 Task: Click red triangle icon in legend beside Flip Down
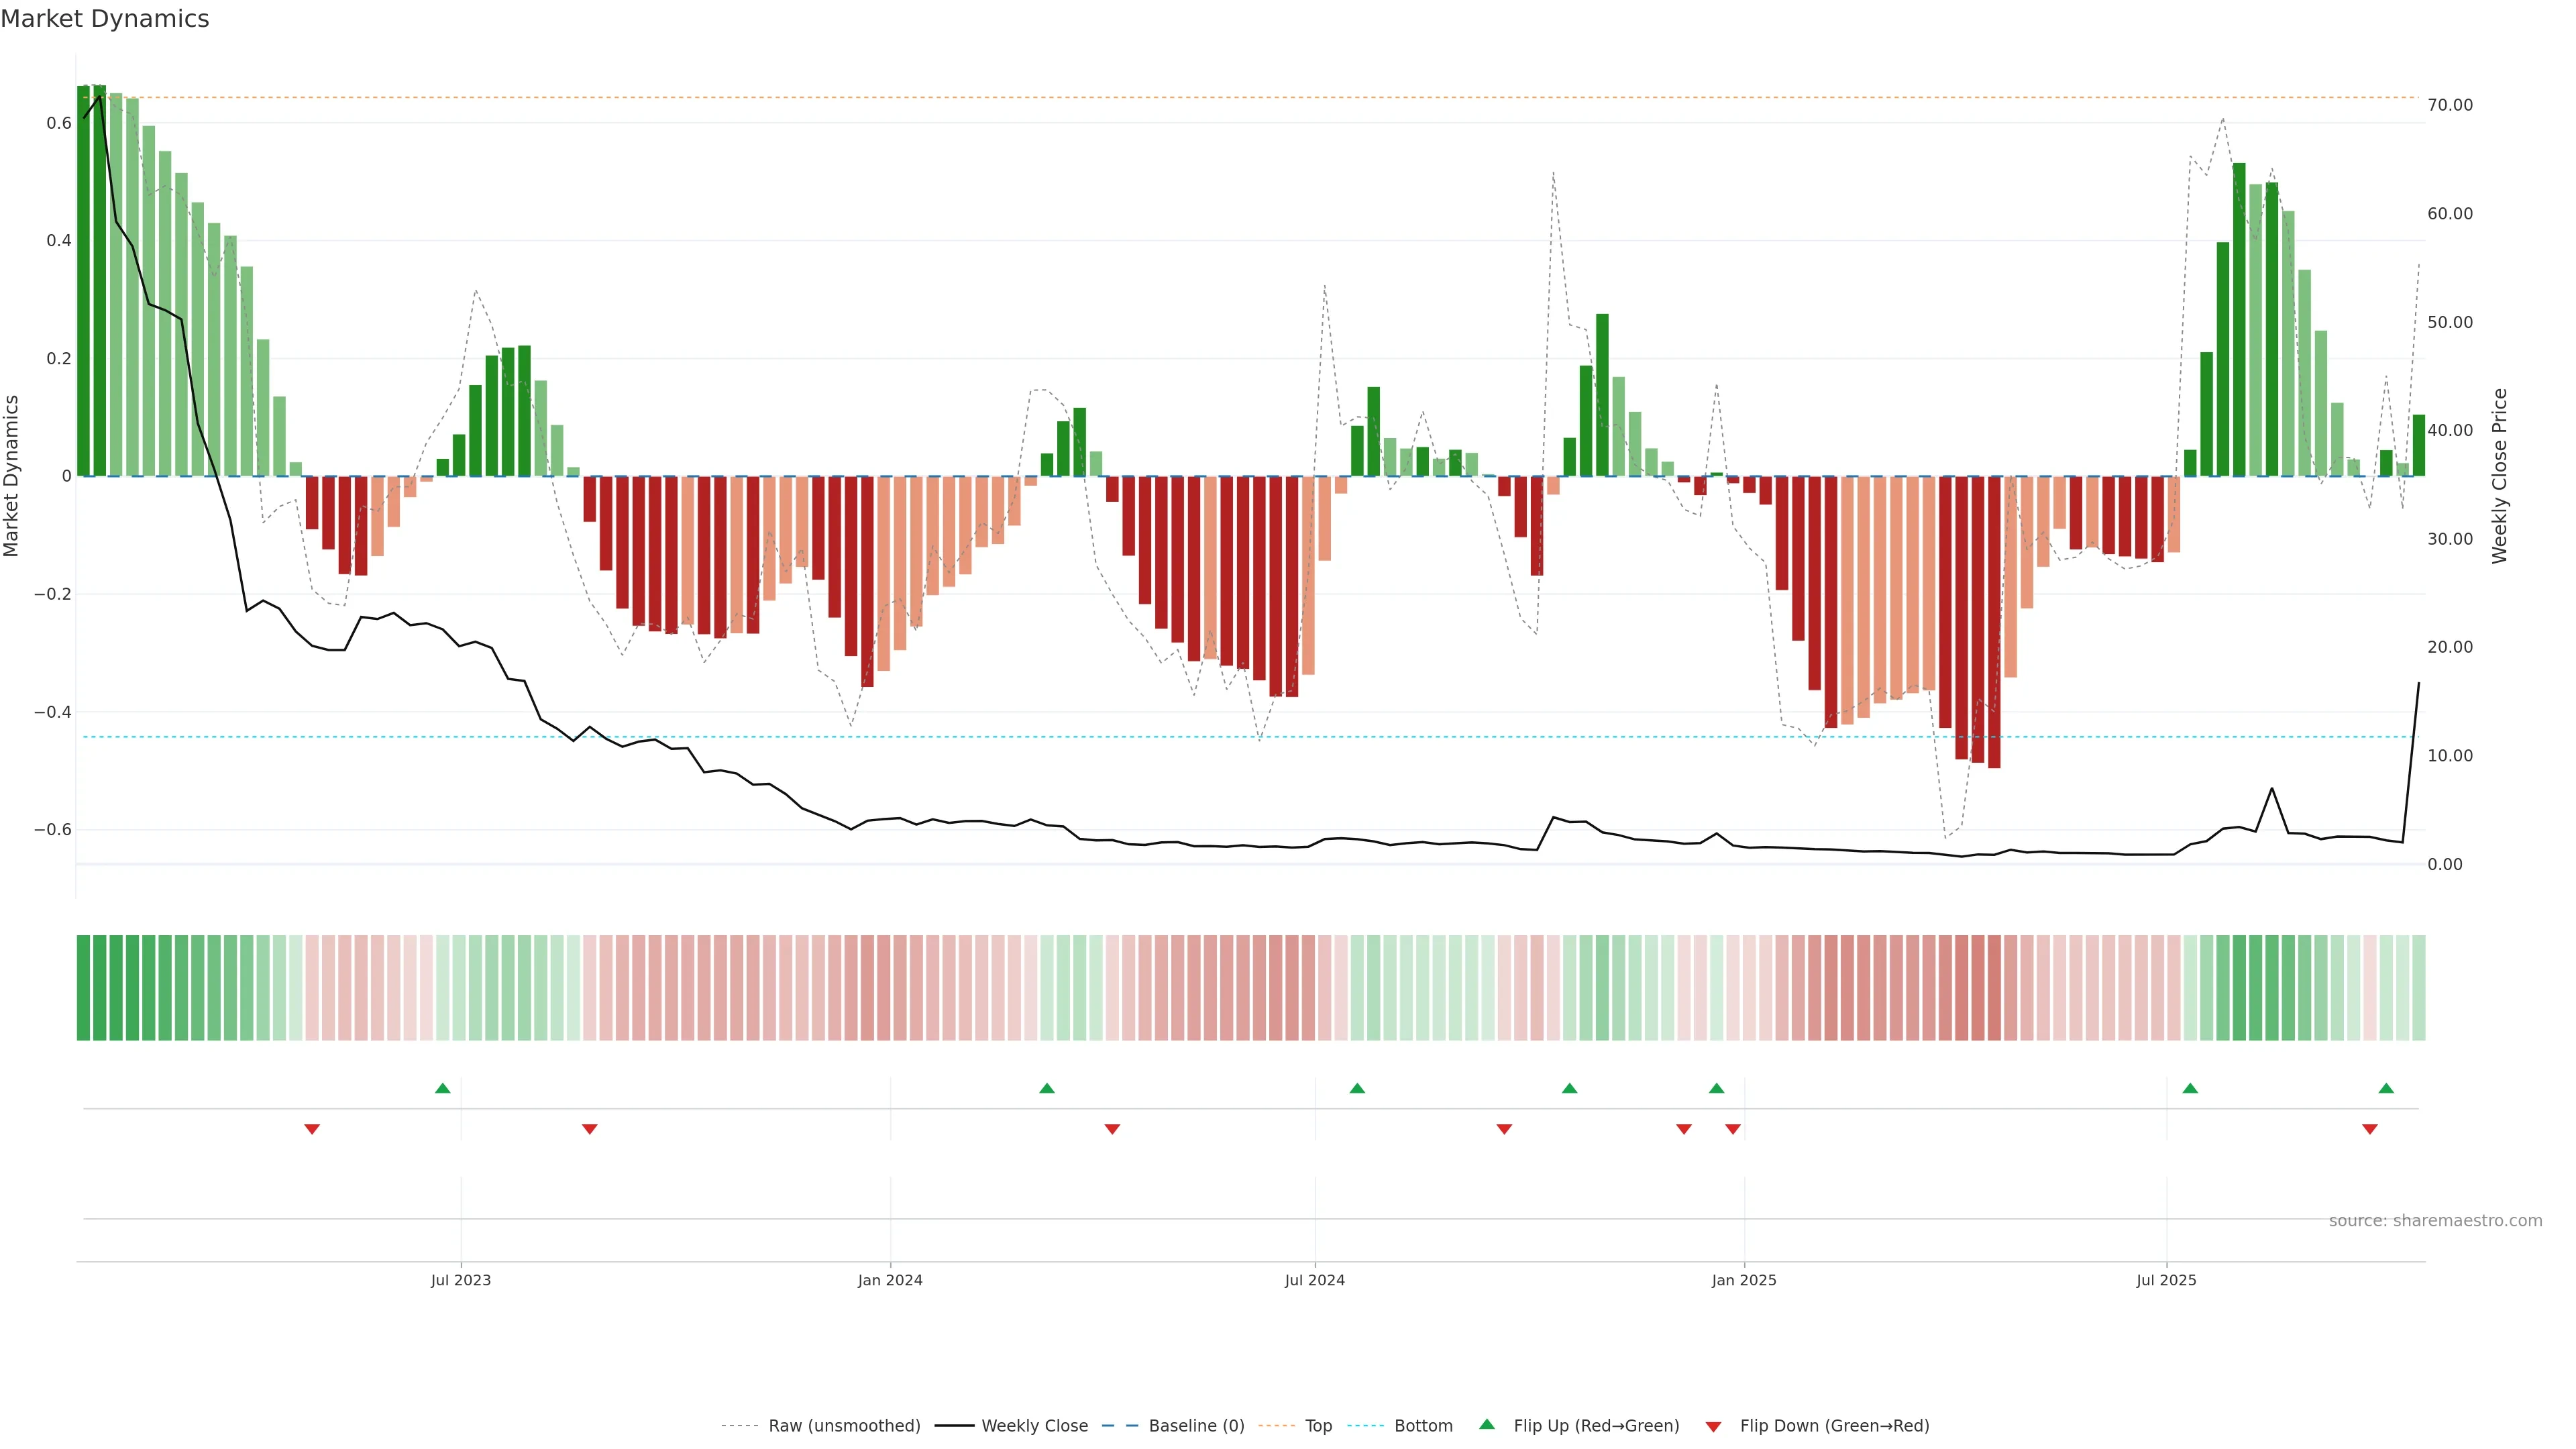point(1713,1426)
